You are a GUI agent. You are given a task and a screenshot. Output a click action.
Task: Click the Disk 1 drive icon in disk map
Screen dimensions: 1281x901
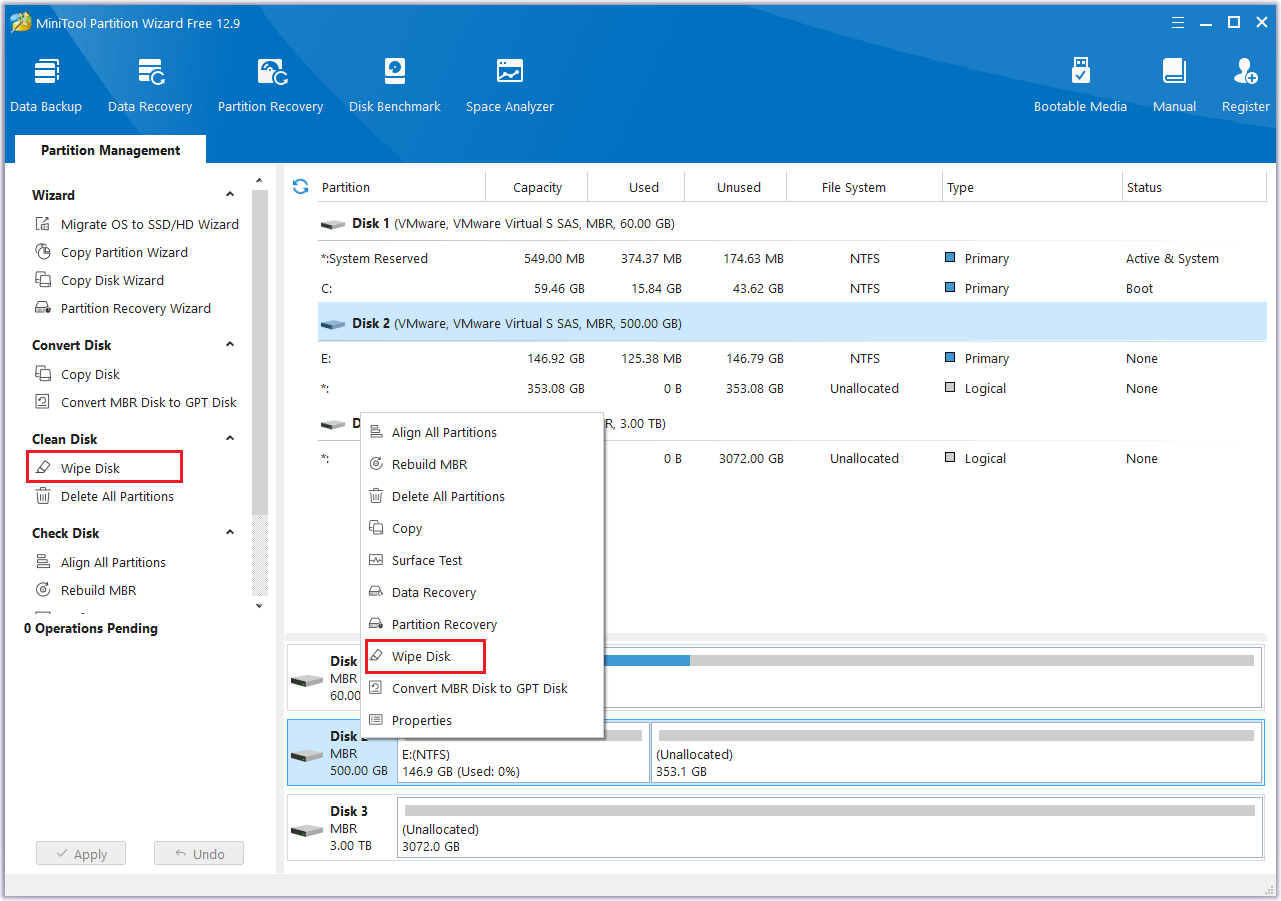[307, 680]
